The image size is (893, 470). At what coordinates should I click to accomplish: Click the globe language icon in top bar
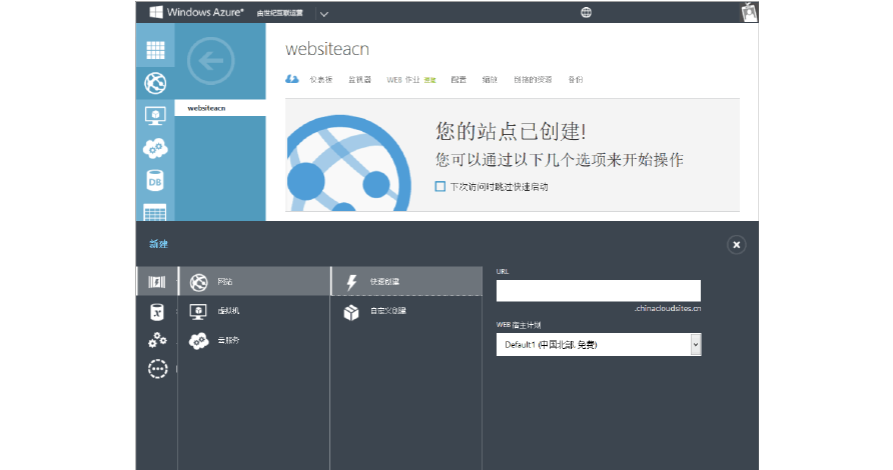(x=586, y=12)
